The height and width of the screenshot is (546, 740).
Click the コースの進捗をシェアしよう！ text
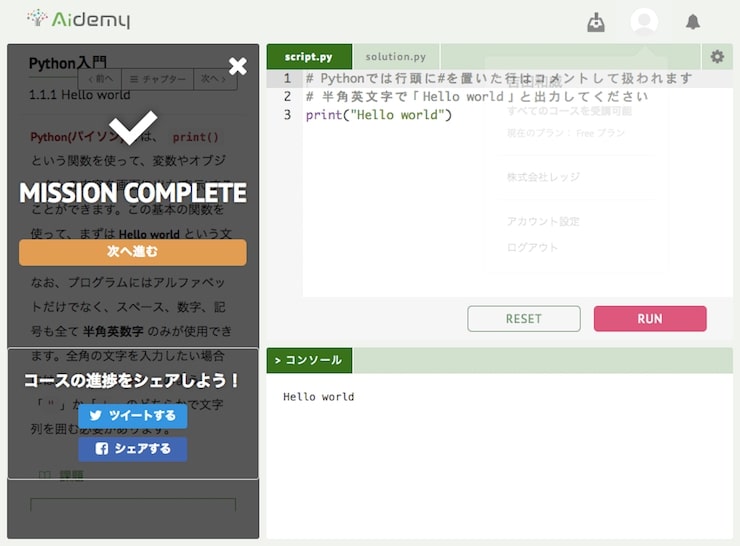click(x=133, y=380)
